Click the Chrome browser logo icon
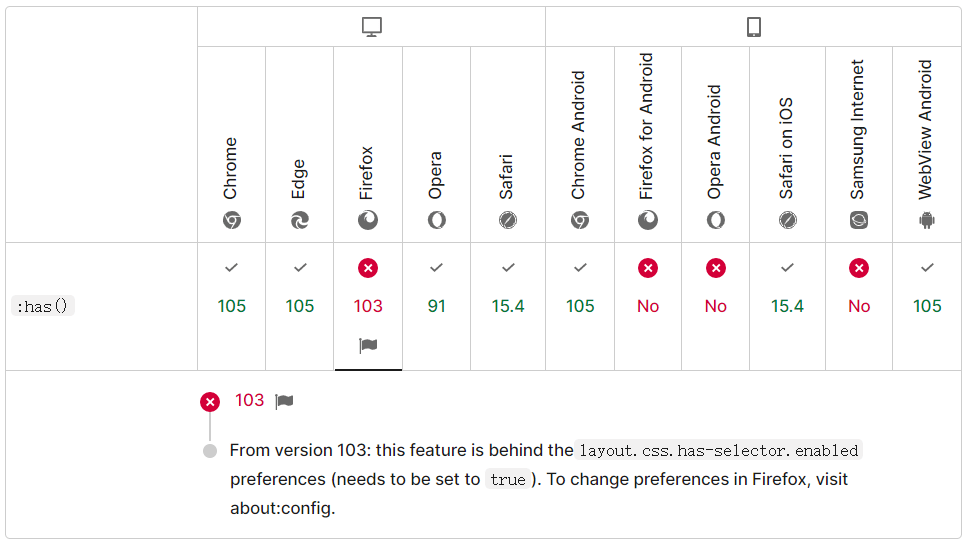The height and width of the screenshot is (548, 968). 232,220
